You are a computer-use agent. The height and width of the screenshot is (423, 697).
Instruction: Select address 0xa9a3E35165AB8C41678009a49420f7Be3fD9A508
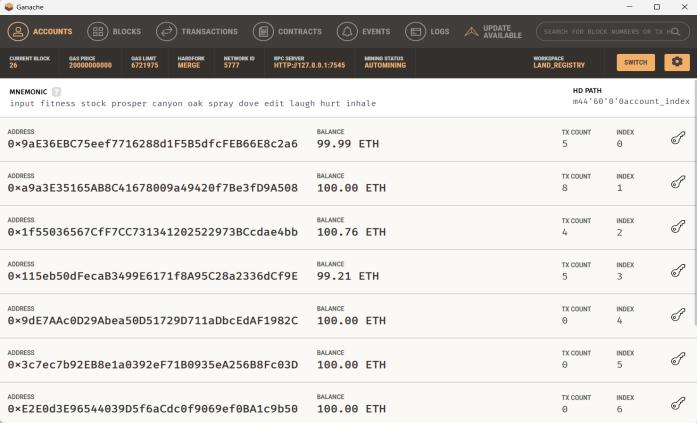click(152, 188)
